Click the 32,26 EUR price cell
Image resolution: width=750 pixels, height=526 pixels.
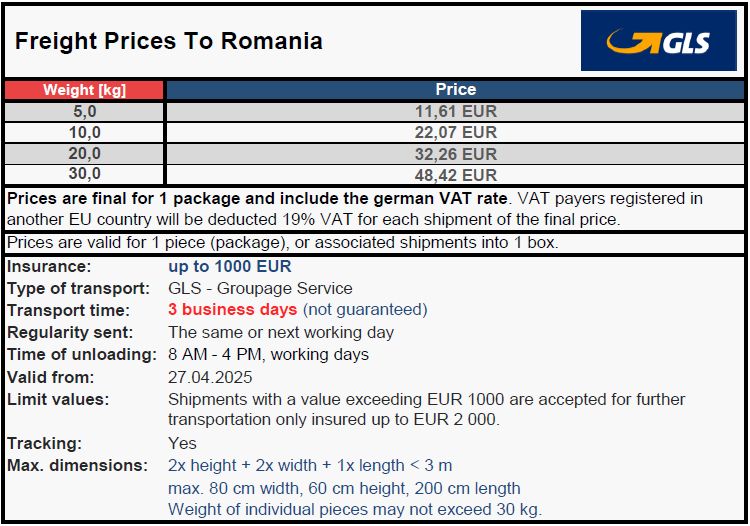455,154
